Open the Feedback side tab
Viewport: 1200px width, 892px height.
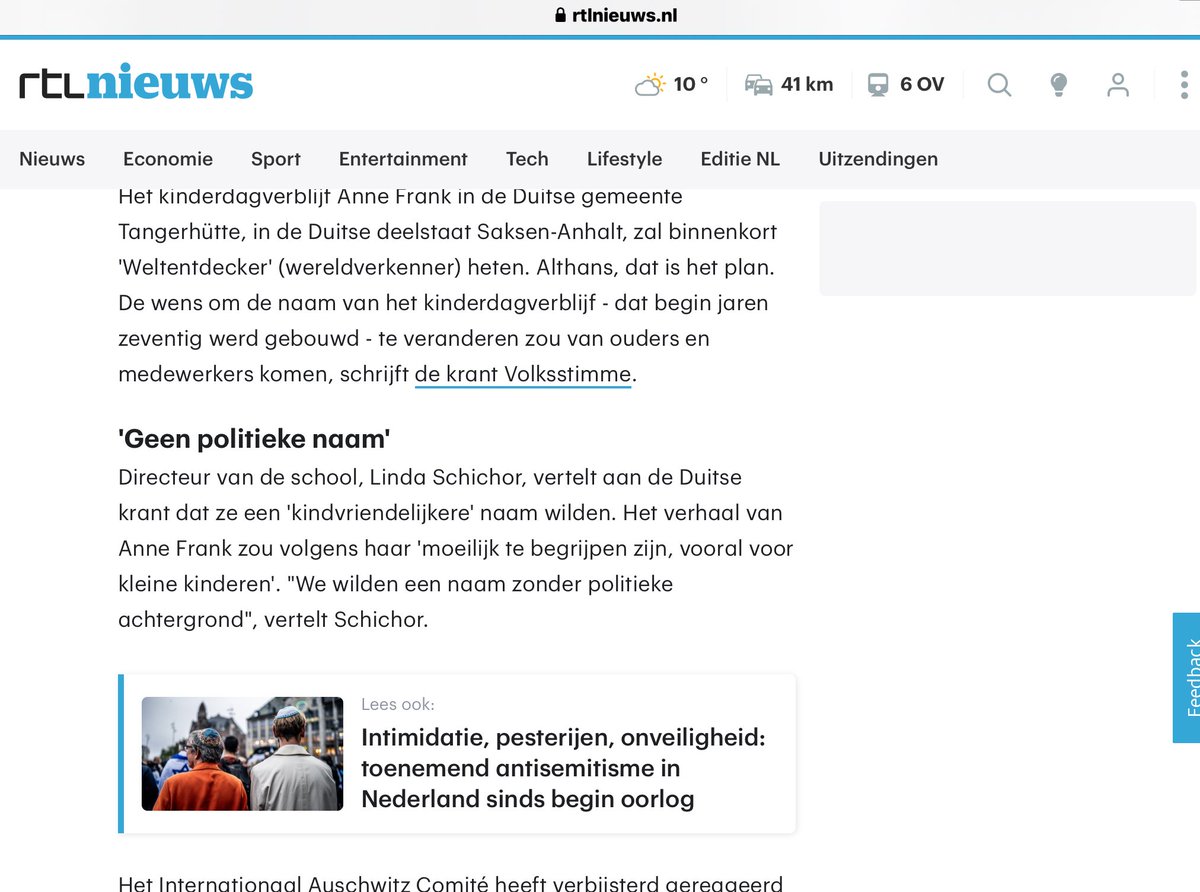(x=1187, y=677)
